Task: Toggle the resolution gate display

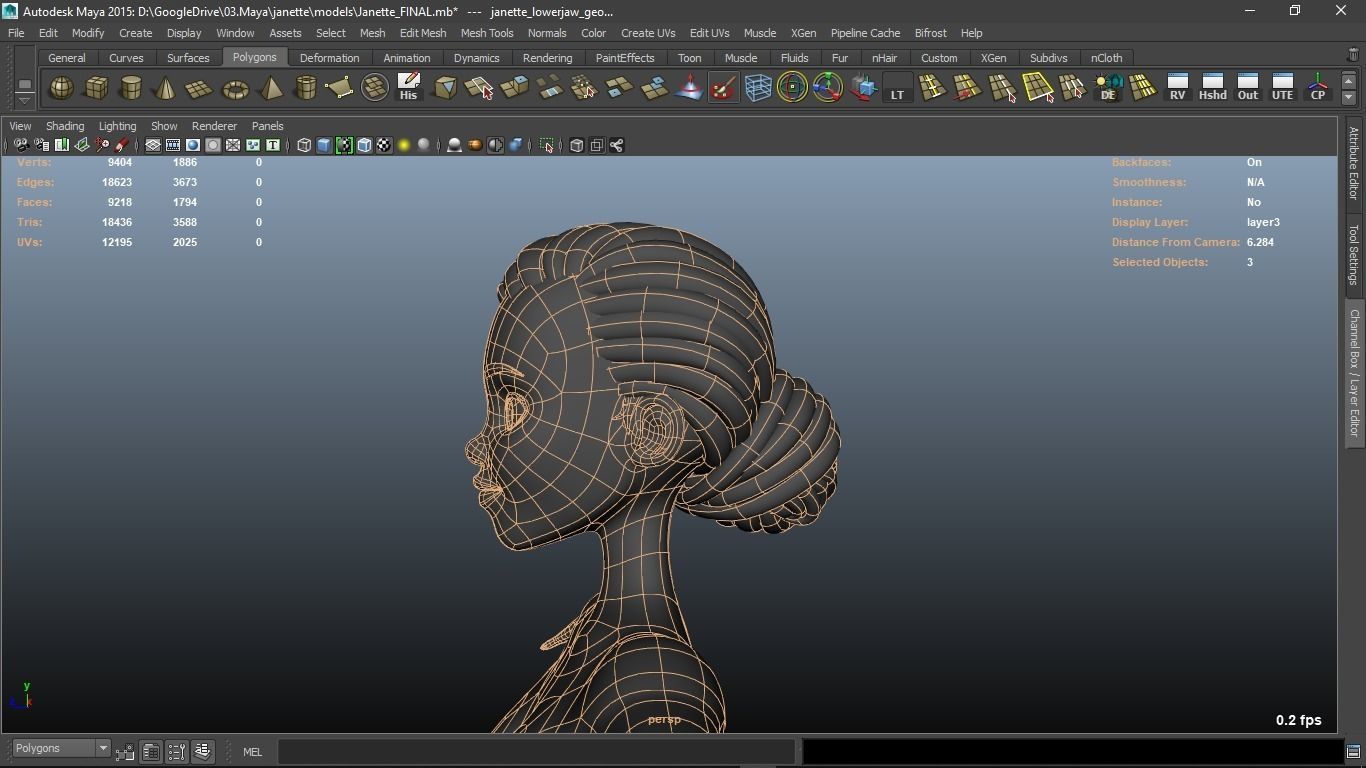Action: (x=193, y=145)
